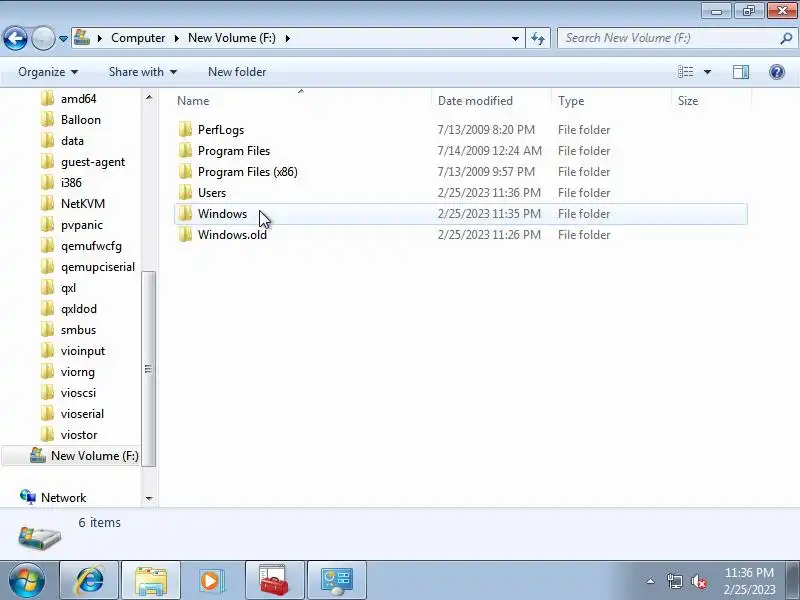Open Help via the question mark icon
Viewport: 800px width, 600px height.
point(777,72)
